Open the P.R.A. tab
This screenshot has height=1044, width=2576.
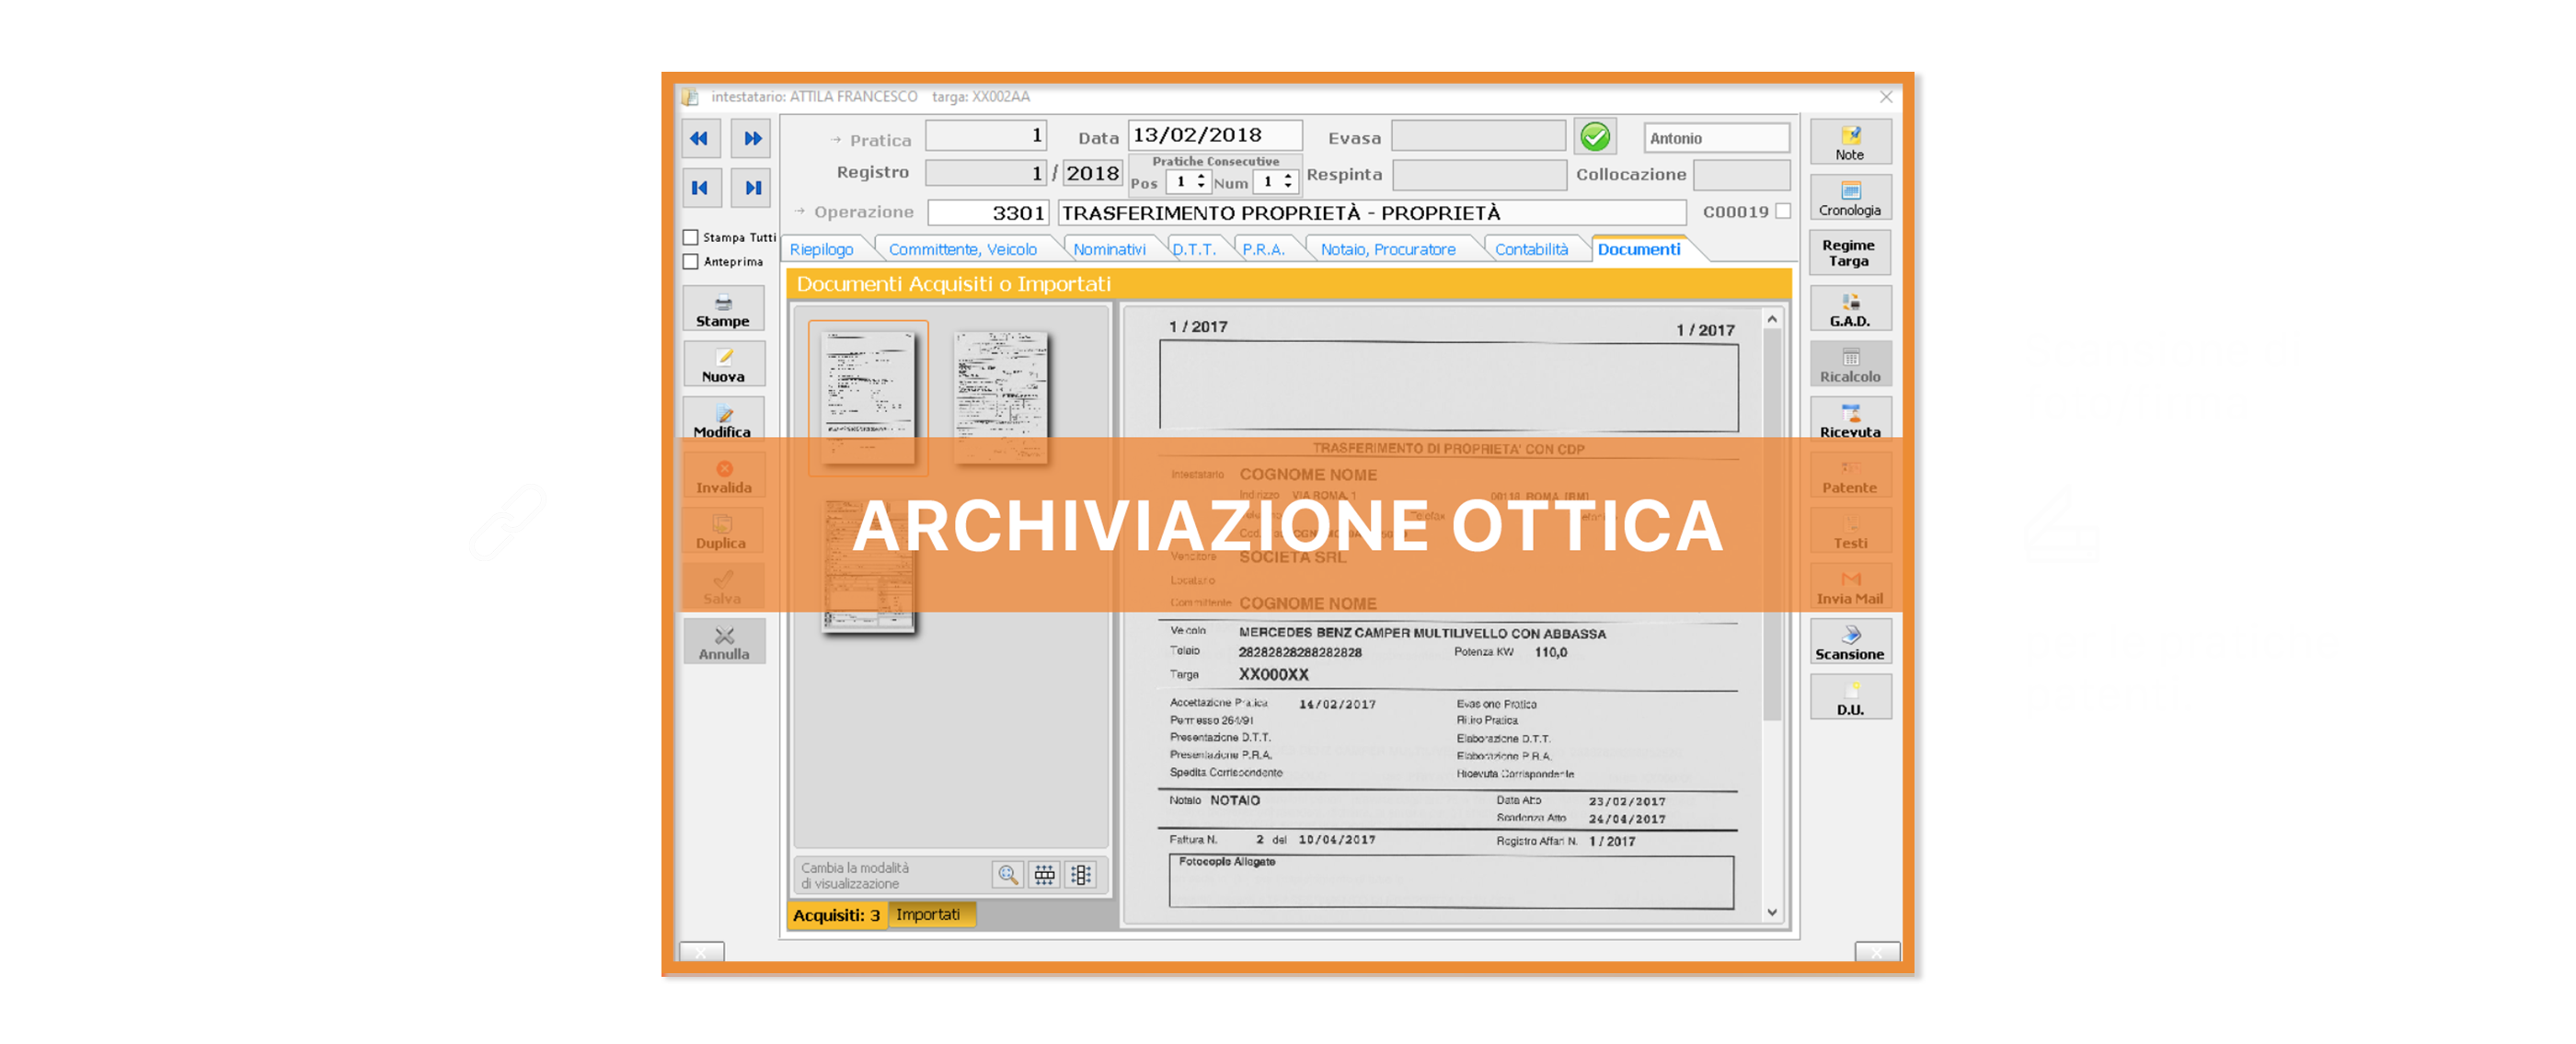click(1264, 250)
